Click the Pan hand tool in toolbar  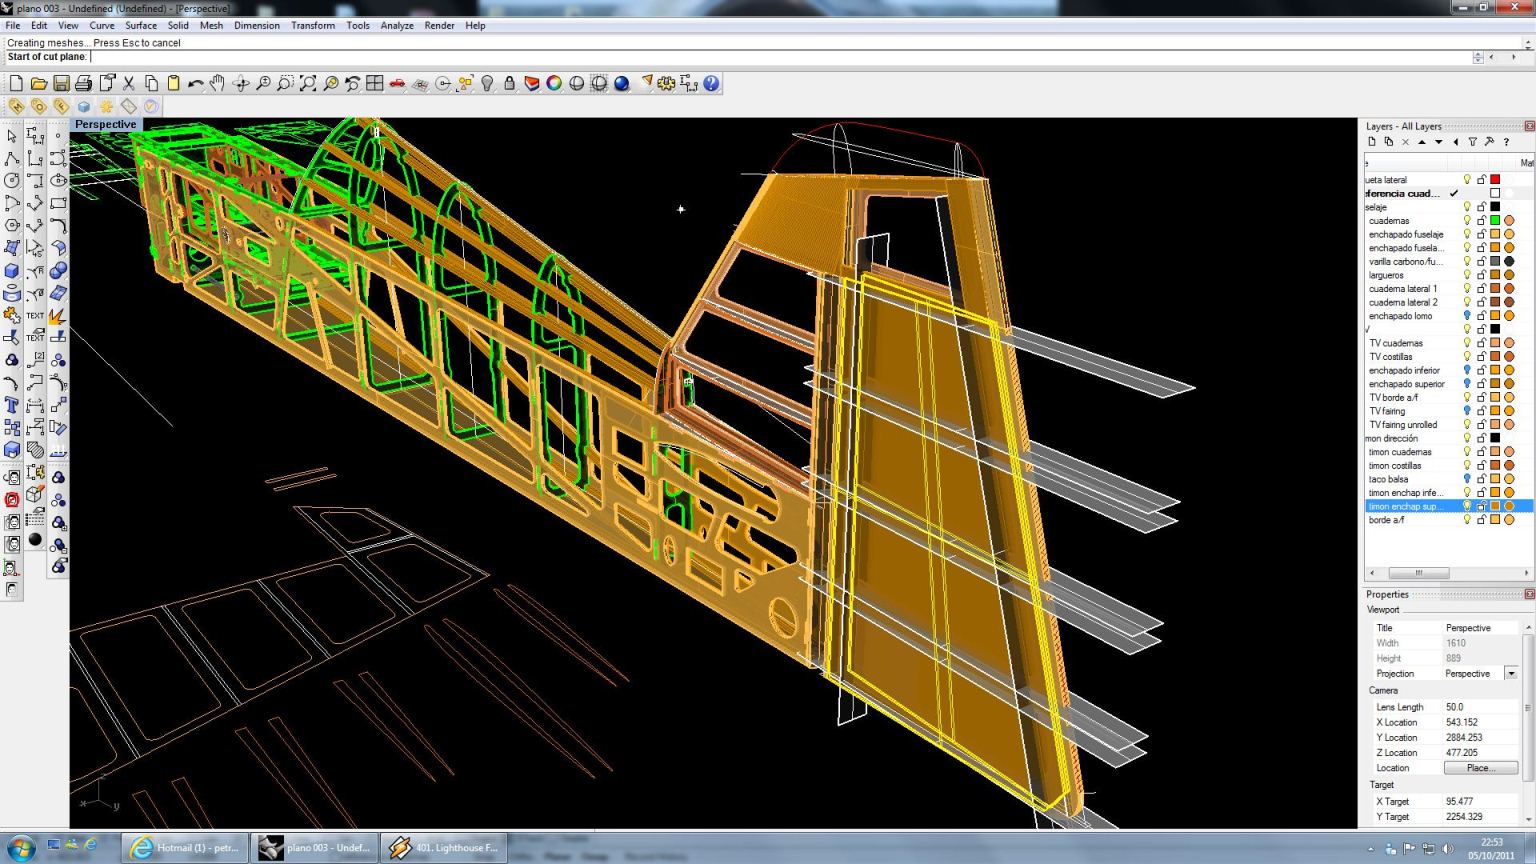click(217, 84)
